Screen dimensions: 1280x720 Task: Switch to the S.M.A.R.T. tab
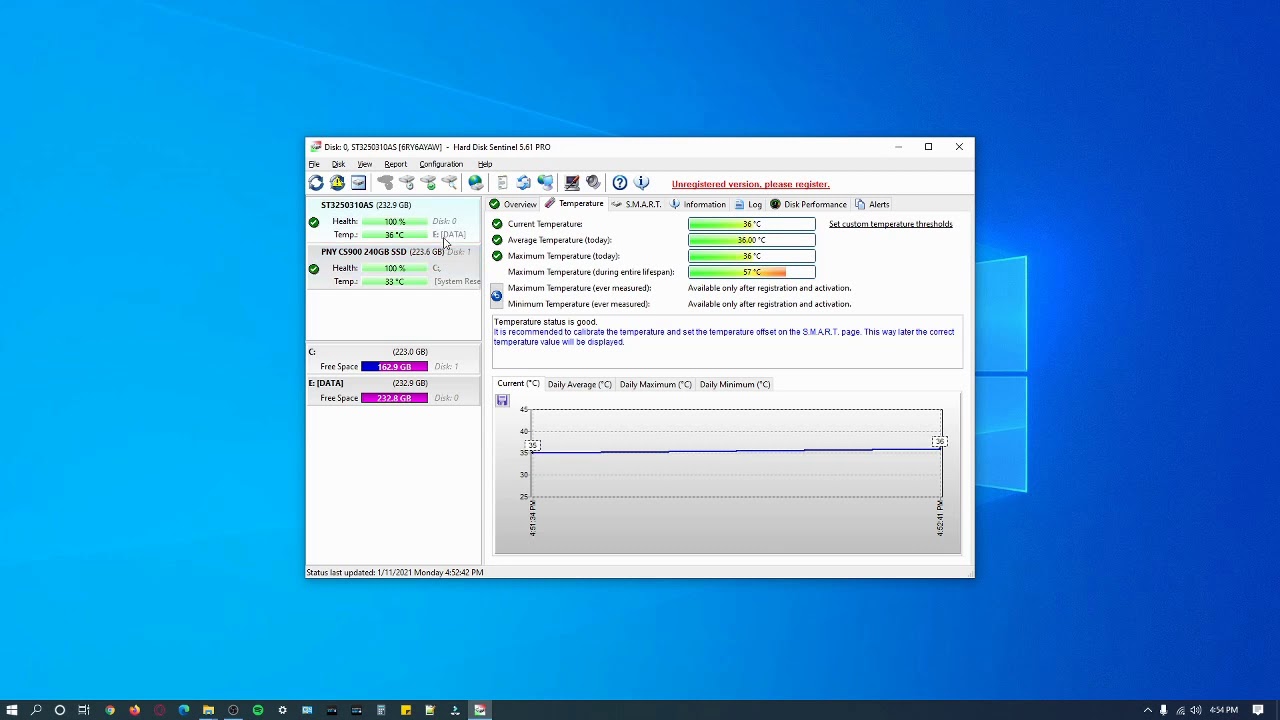[x=636, y=204]
